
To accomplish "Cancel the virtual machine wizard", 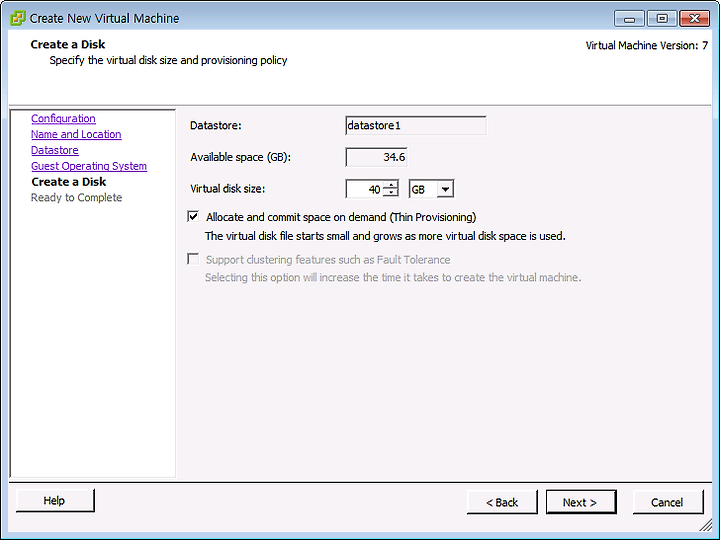I will (668, 502).
